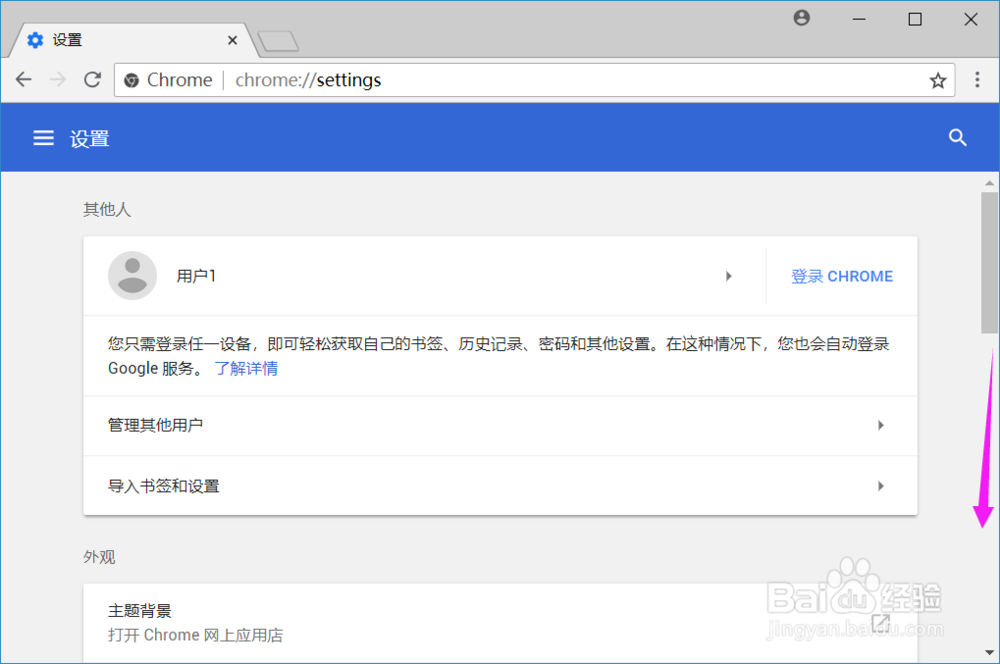
Task: Click the browser forward arrow
Action: [x=58, y=80]
